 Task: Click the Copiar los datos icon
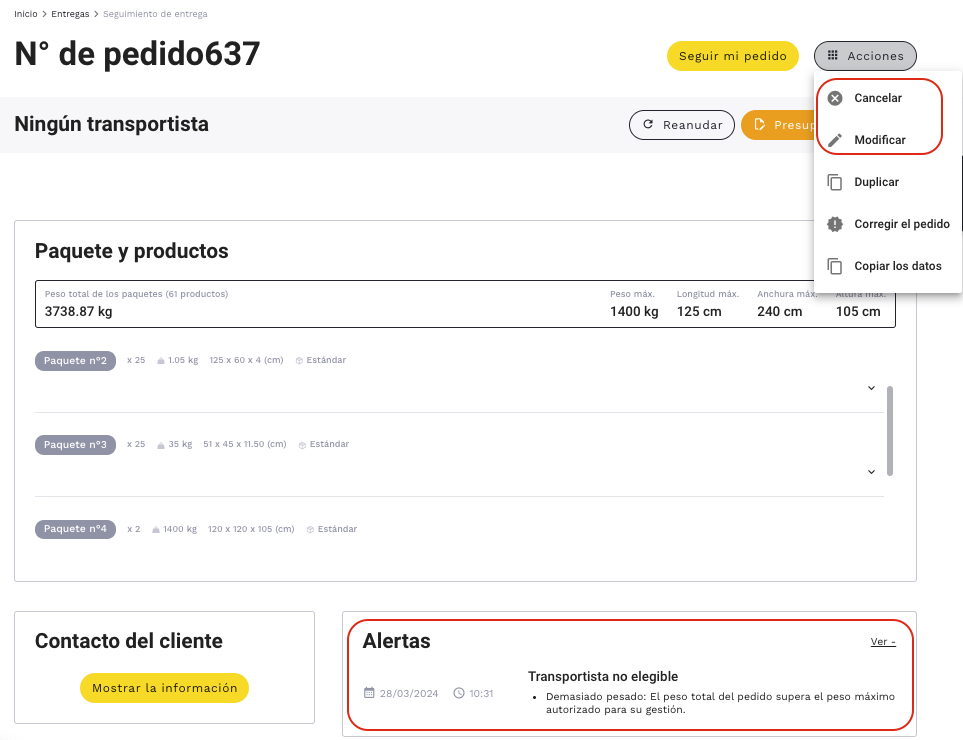tap(835, 266)
